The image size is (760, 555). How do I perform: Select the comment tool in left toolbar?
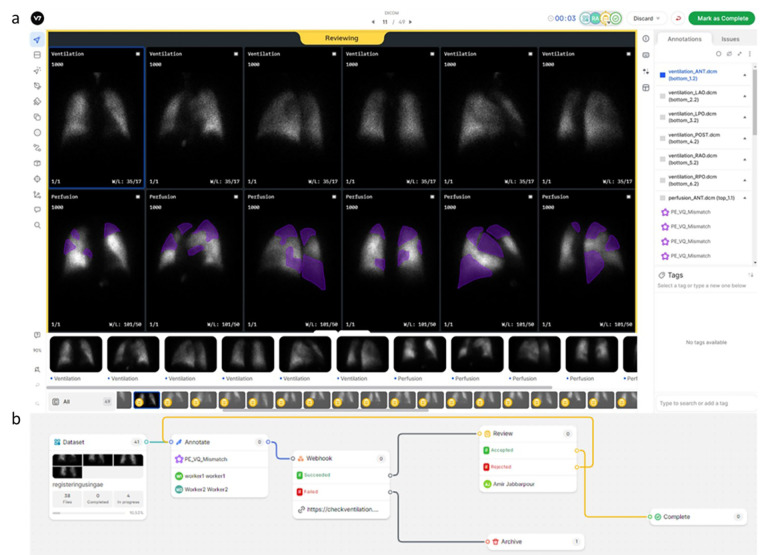tap(37, 209)
